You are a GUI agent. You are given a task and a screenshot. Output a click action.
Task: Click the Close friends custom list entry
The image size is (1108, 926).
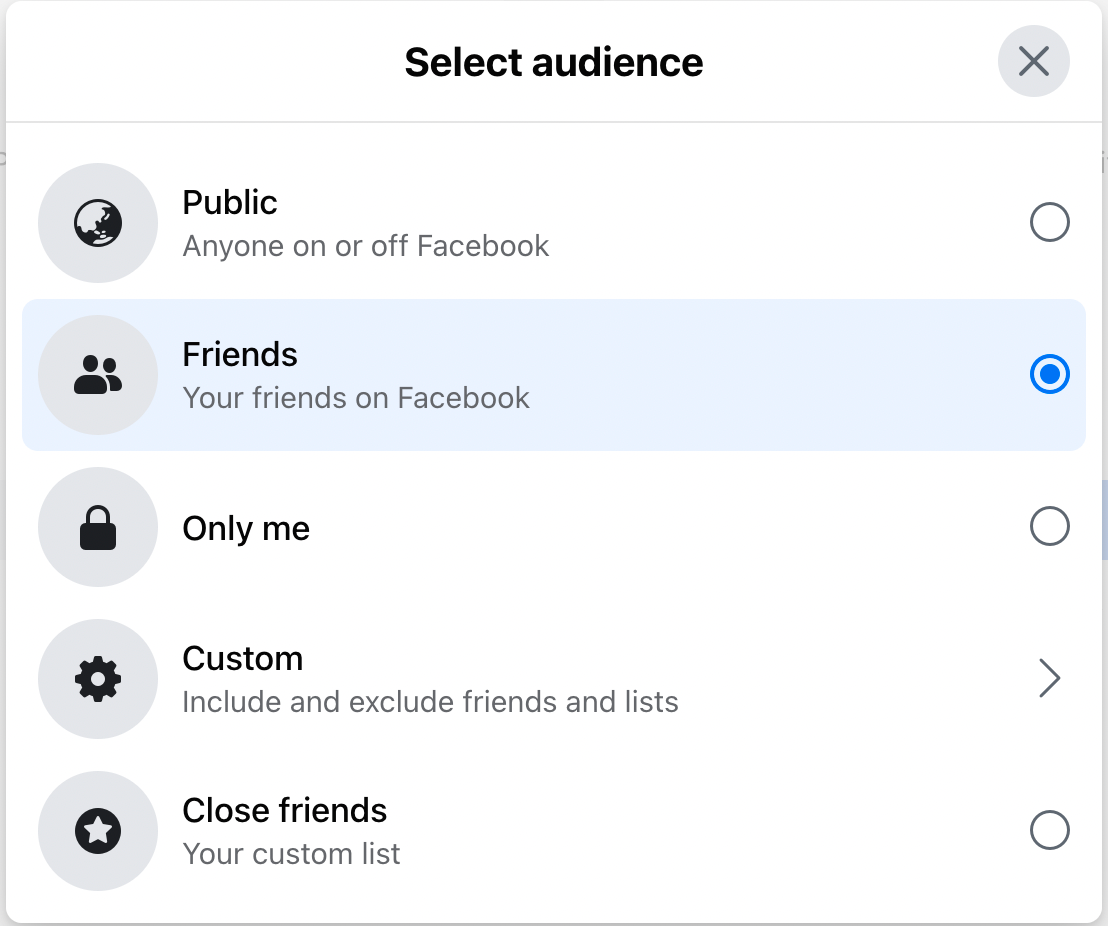pos(554,830)
